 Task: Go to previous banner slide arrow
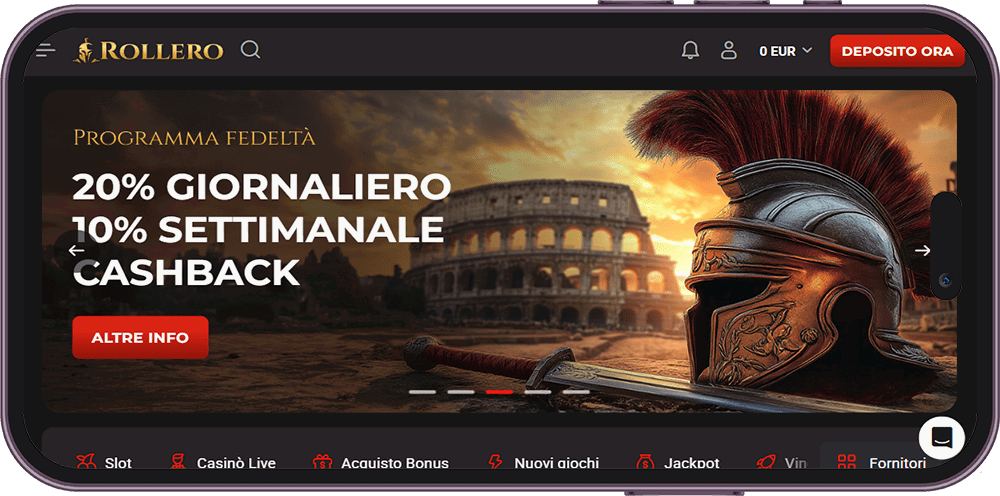[x=77, y=251]
